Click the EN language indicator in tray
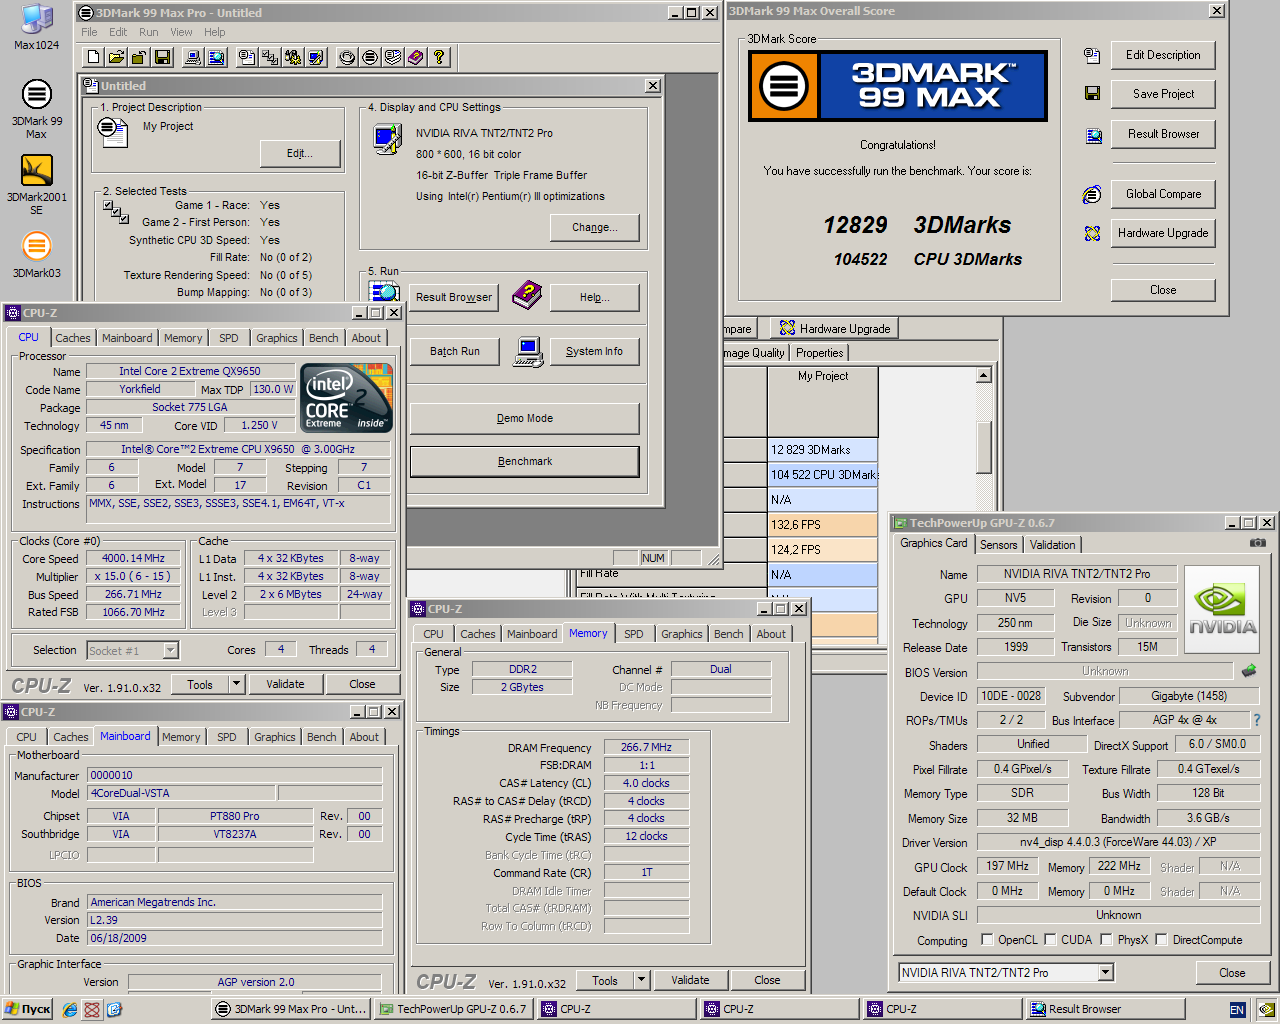The image size is (1280, 1024). [x=1237, y=1010]
